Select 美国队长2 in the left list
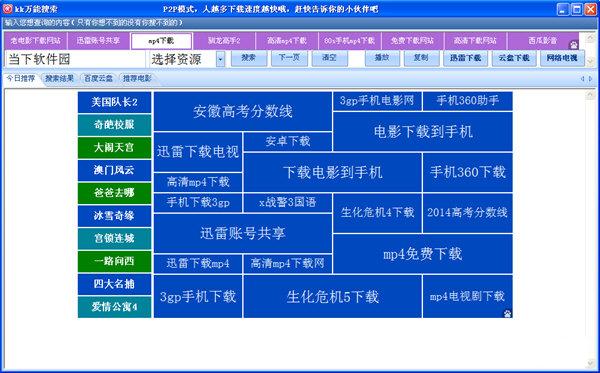 [114, 102]
